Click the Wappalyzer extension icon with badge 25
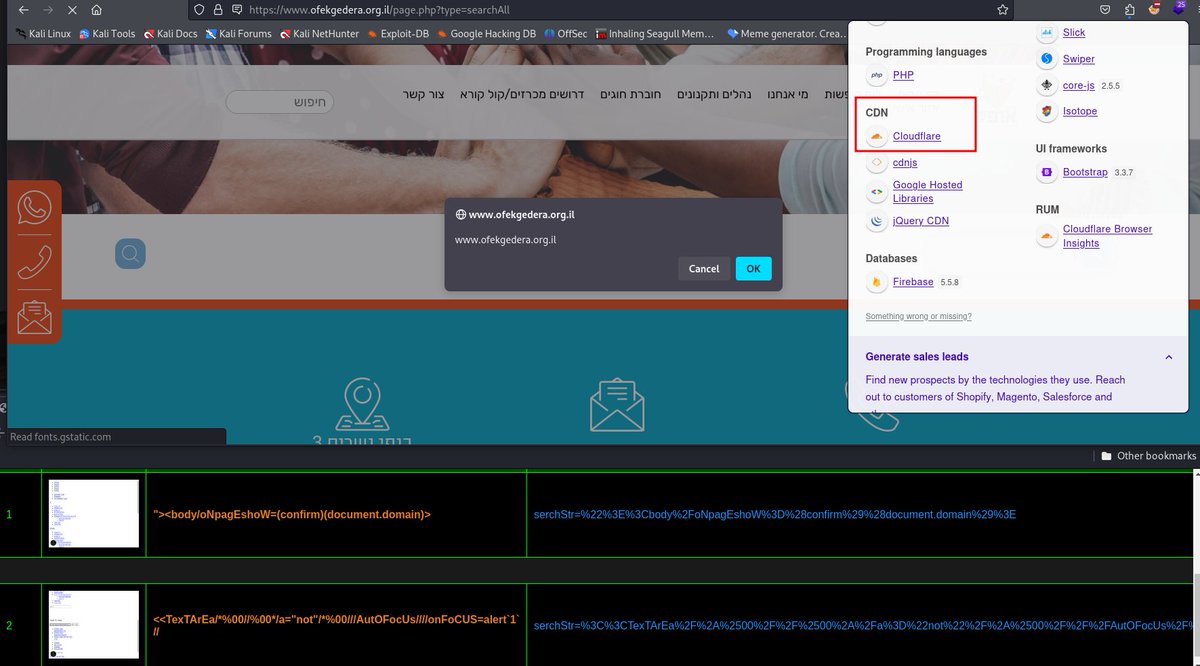The height and width of the screenshot is (666, 1200). 1181,9
